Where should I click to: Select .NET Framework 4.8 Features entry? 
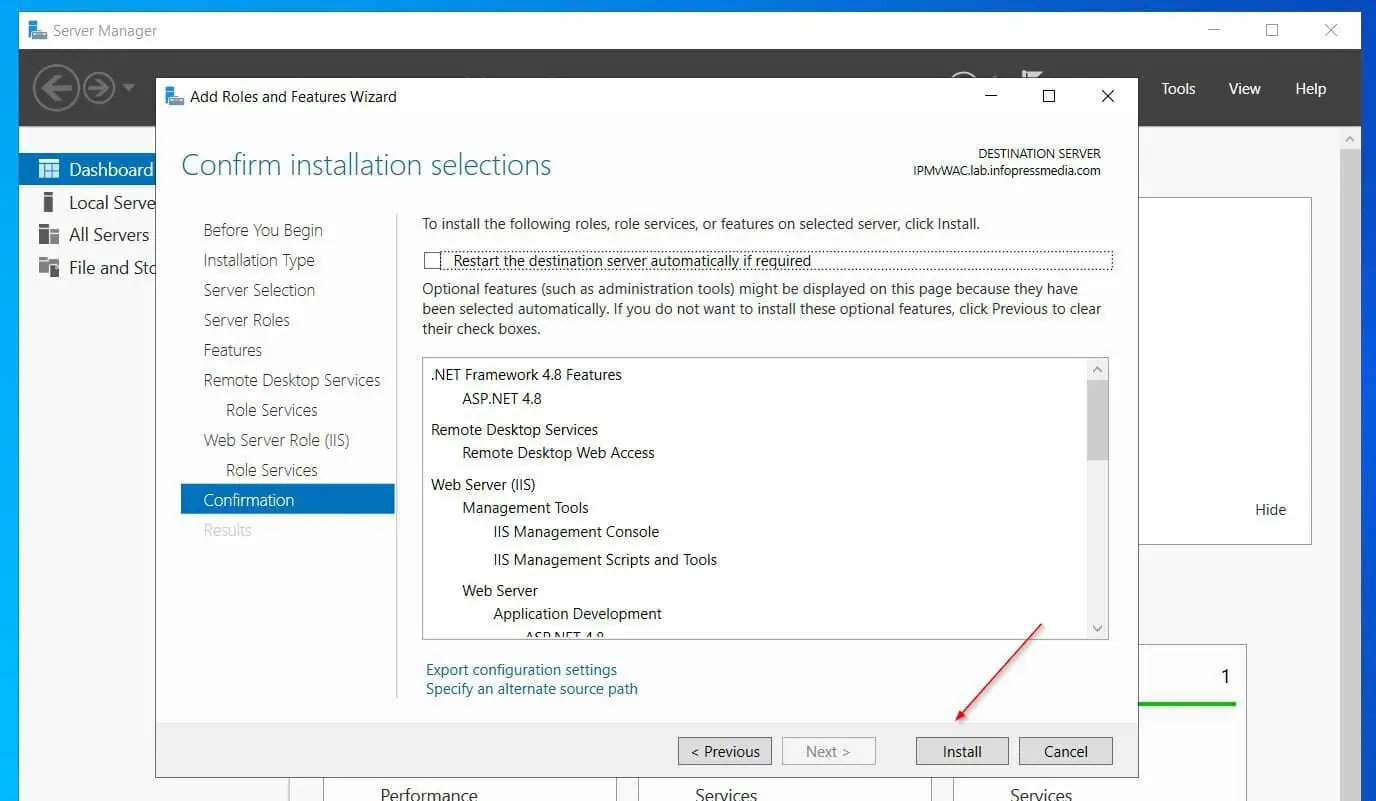[526, 374]
